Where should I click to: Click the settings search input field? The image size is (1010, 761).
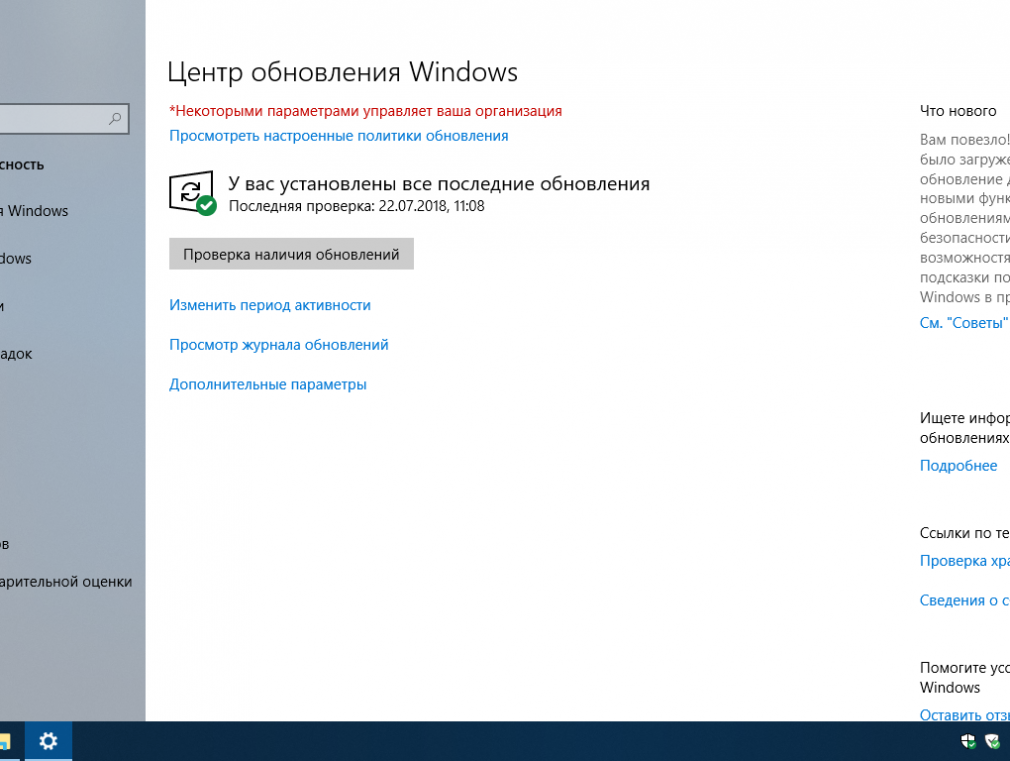[63, 119]
